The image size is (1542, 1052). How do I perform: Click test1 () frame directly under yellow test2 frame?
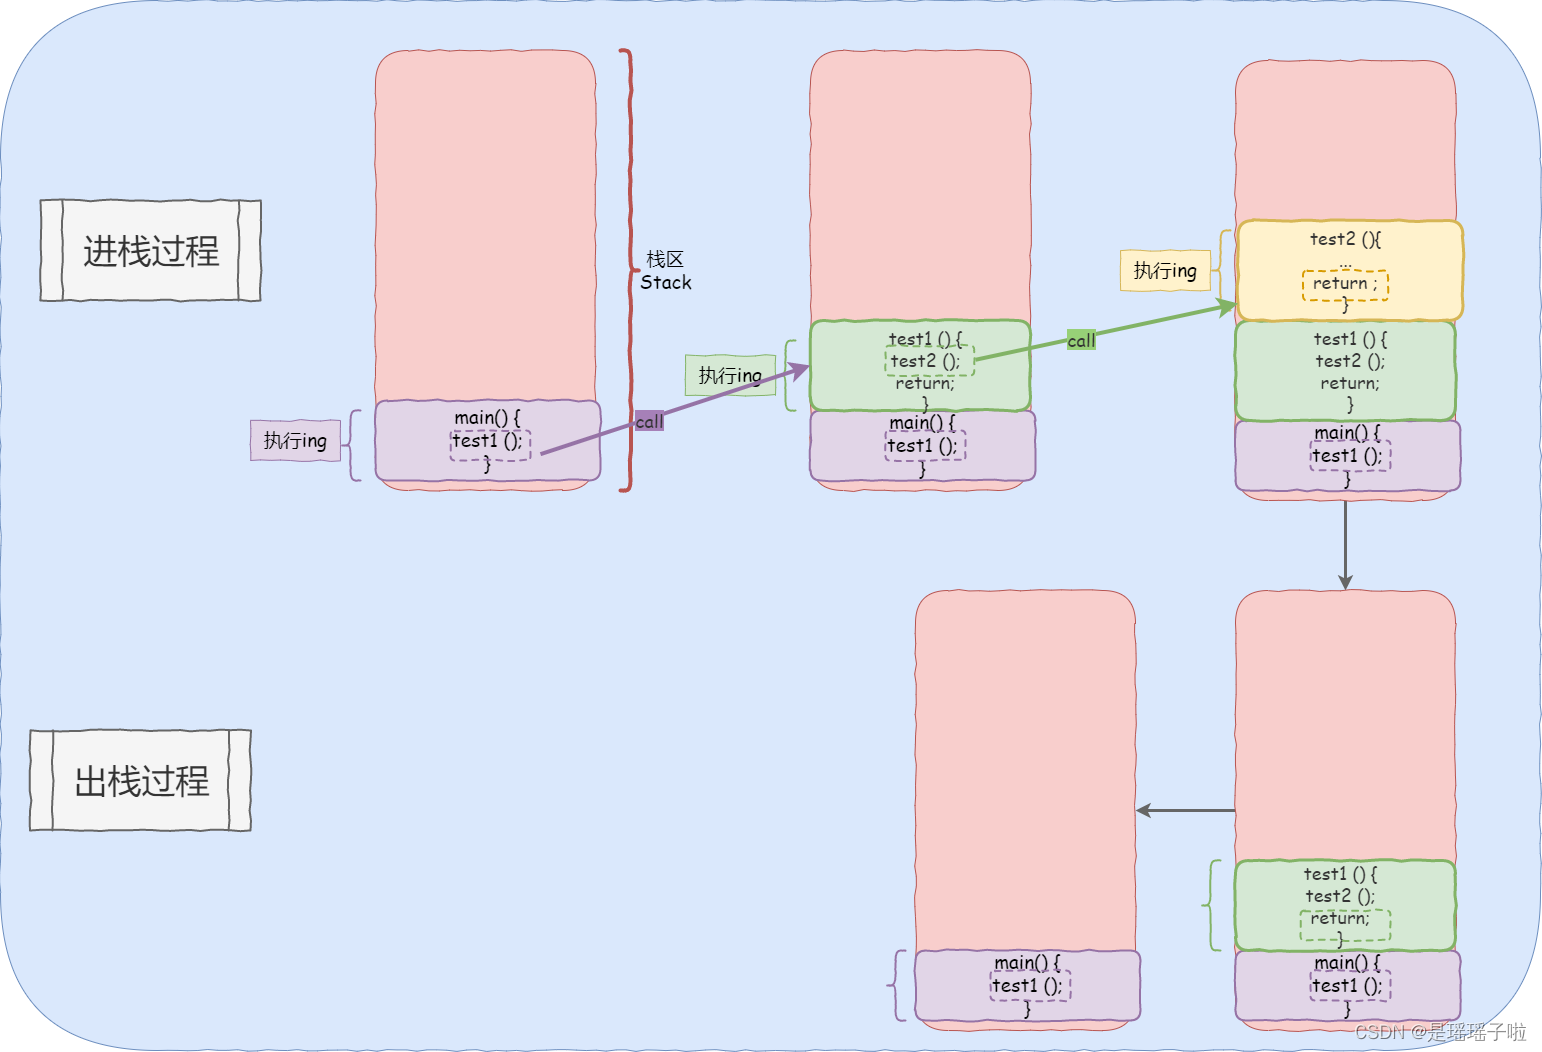coord(1345,370)
